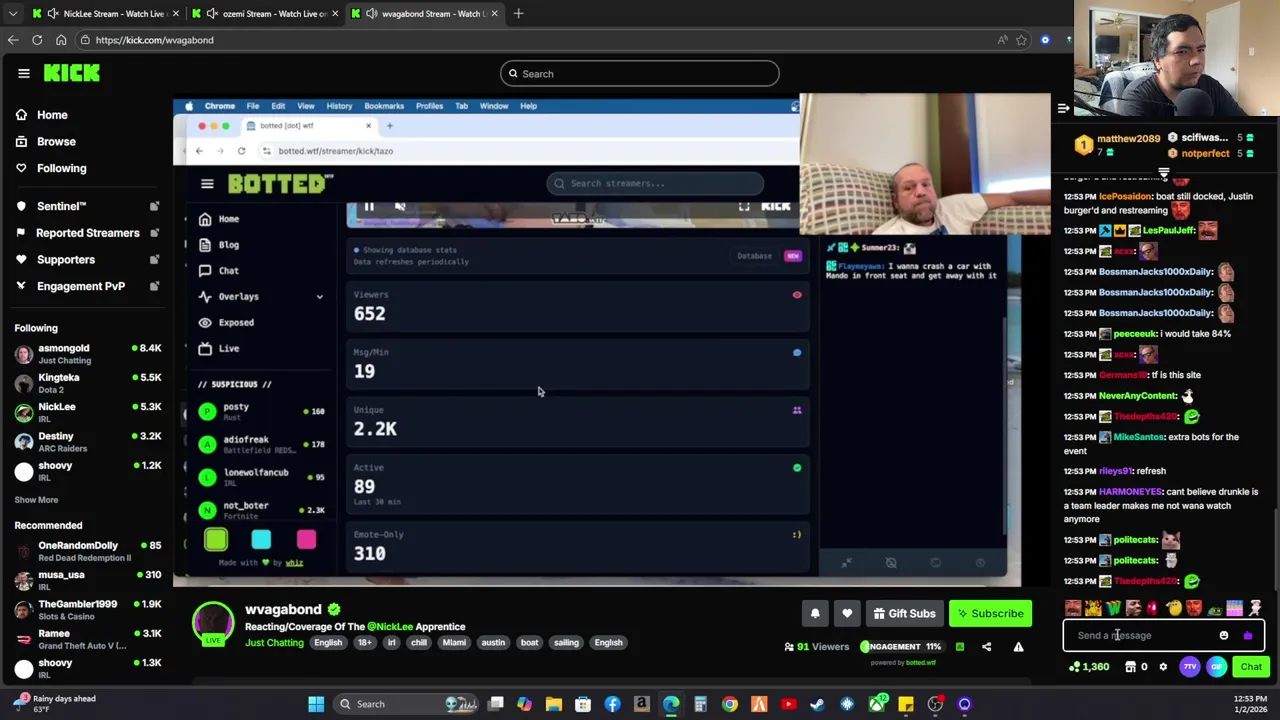This screenshot has height=720, width=1280.
Task: Select the Miami stream tag
Action: click(454, 643)
